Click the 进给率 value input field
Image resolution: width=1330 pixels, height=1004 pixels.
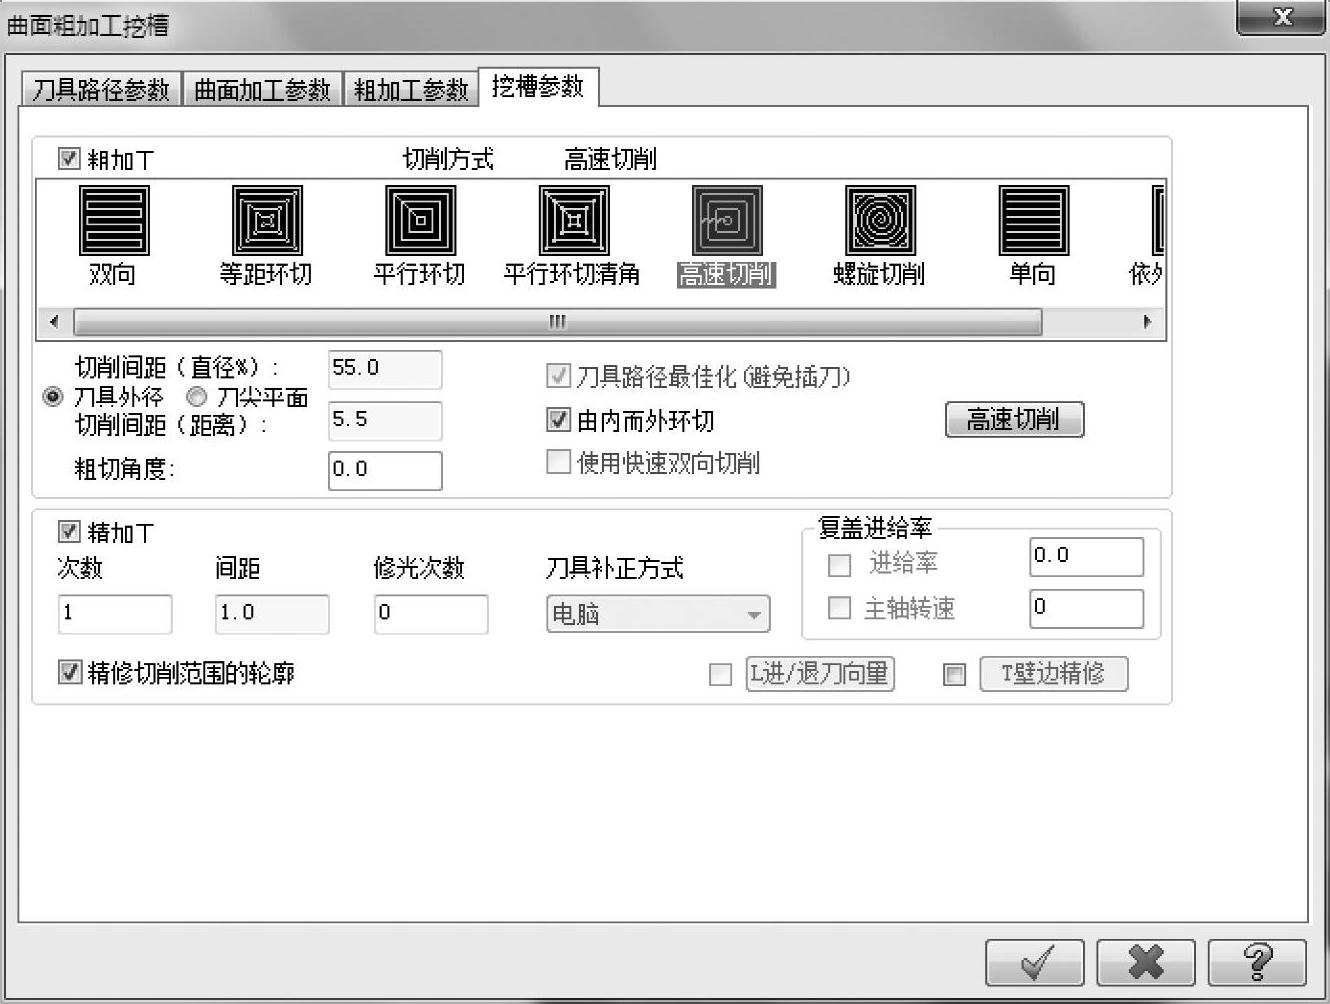pos(1086,557)
